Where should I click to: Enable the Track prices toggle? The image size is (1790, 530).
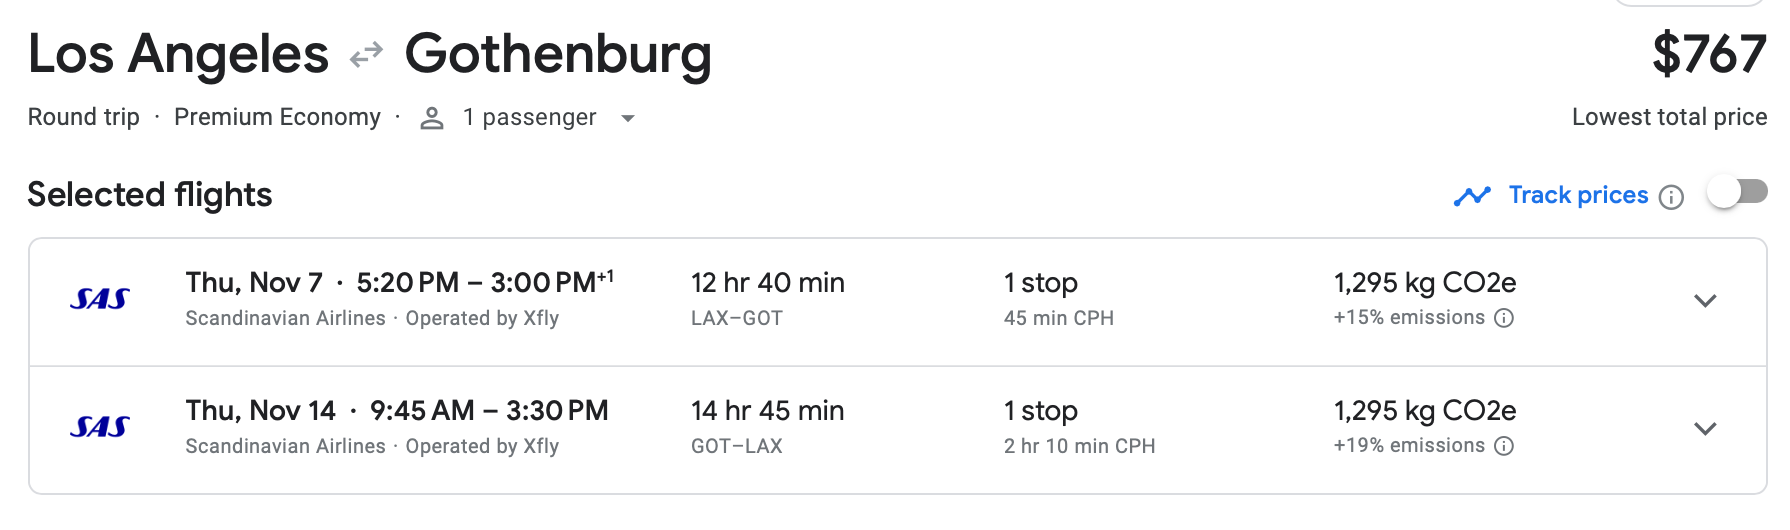tap(1737, 192)
